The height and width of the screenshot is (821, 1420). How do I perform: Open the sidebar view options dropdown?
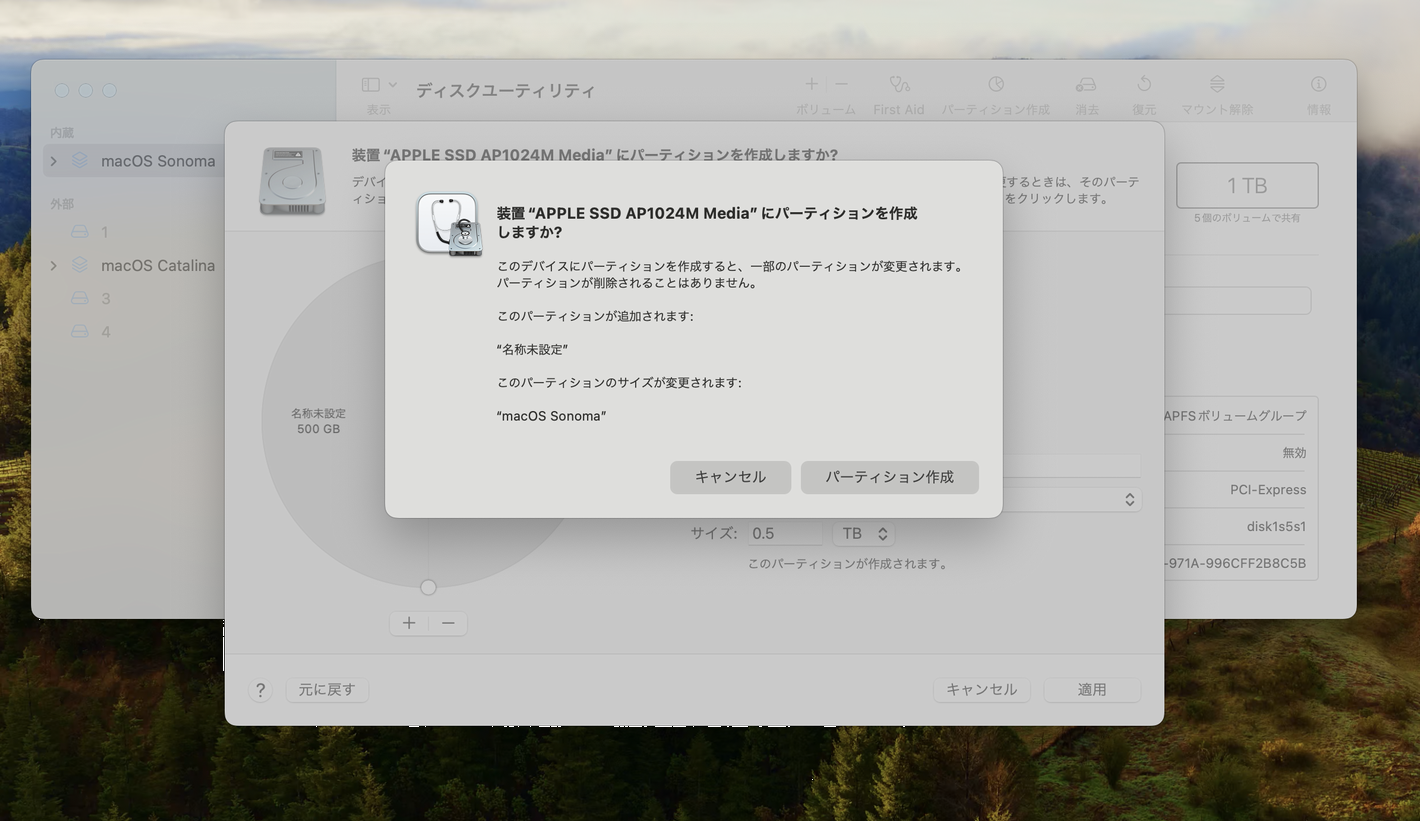coord(379,86)
